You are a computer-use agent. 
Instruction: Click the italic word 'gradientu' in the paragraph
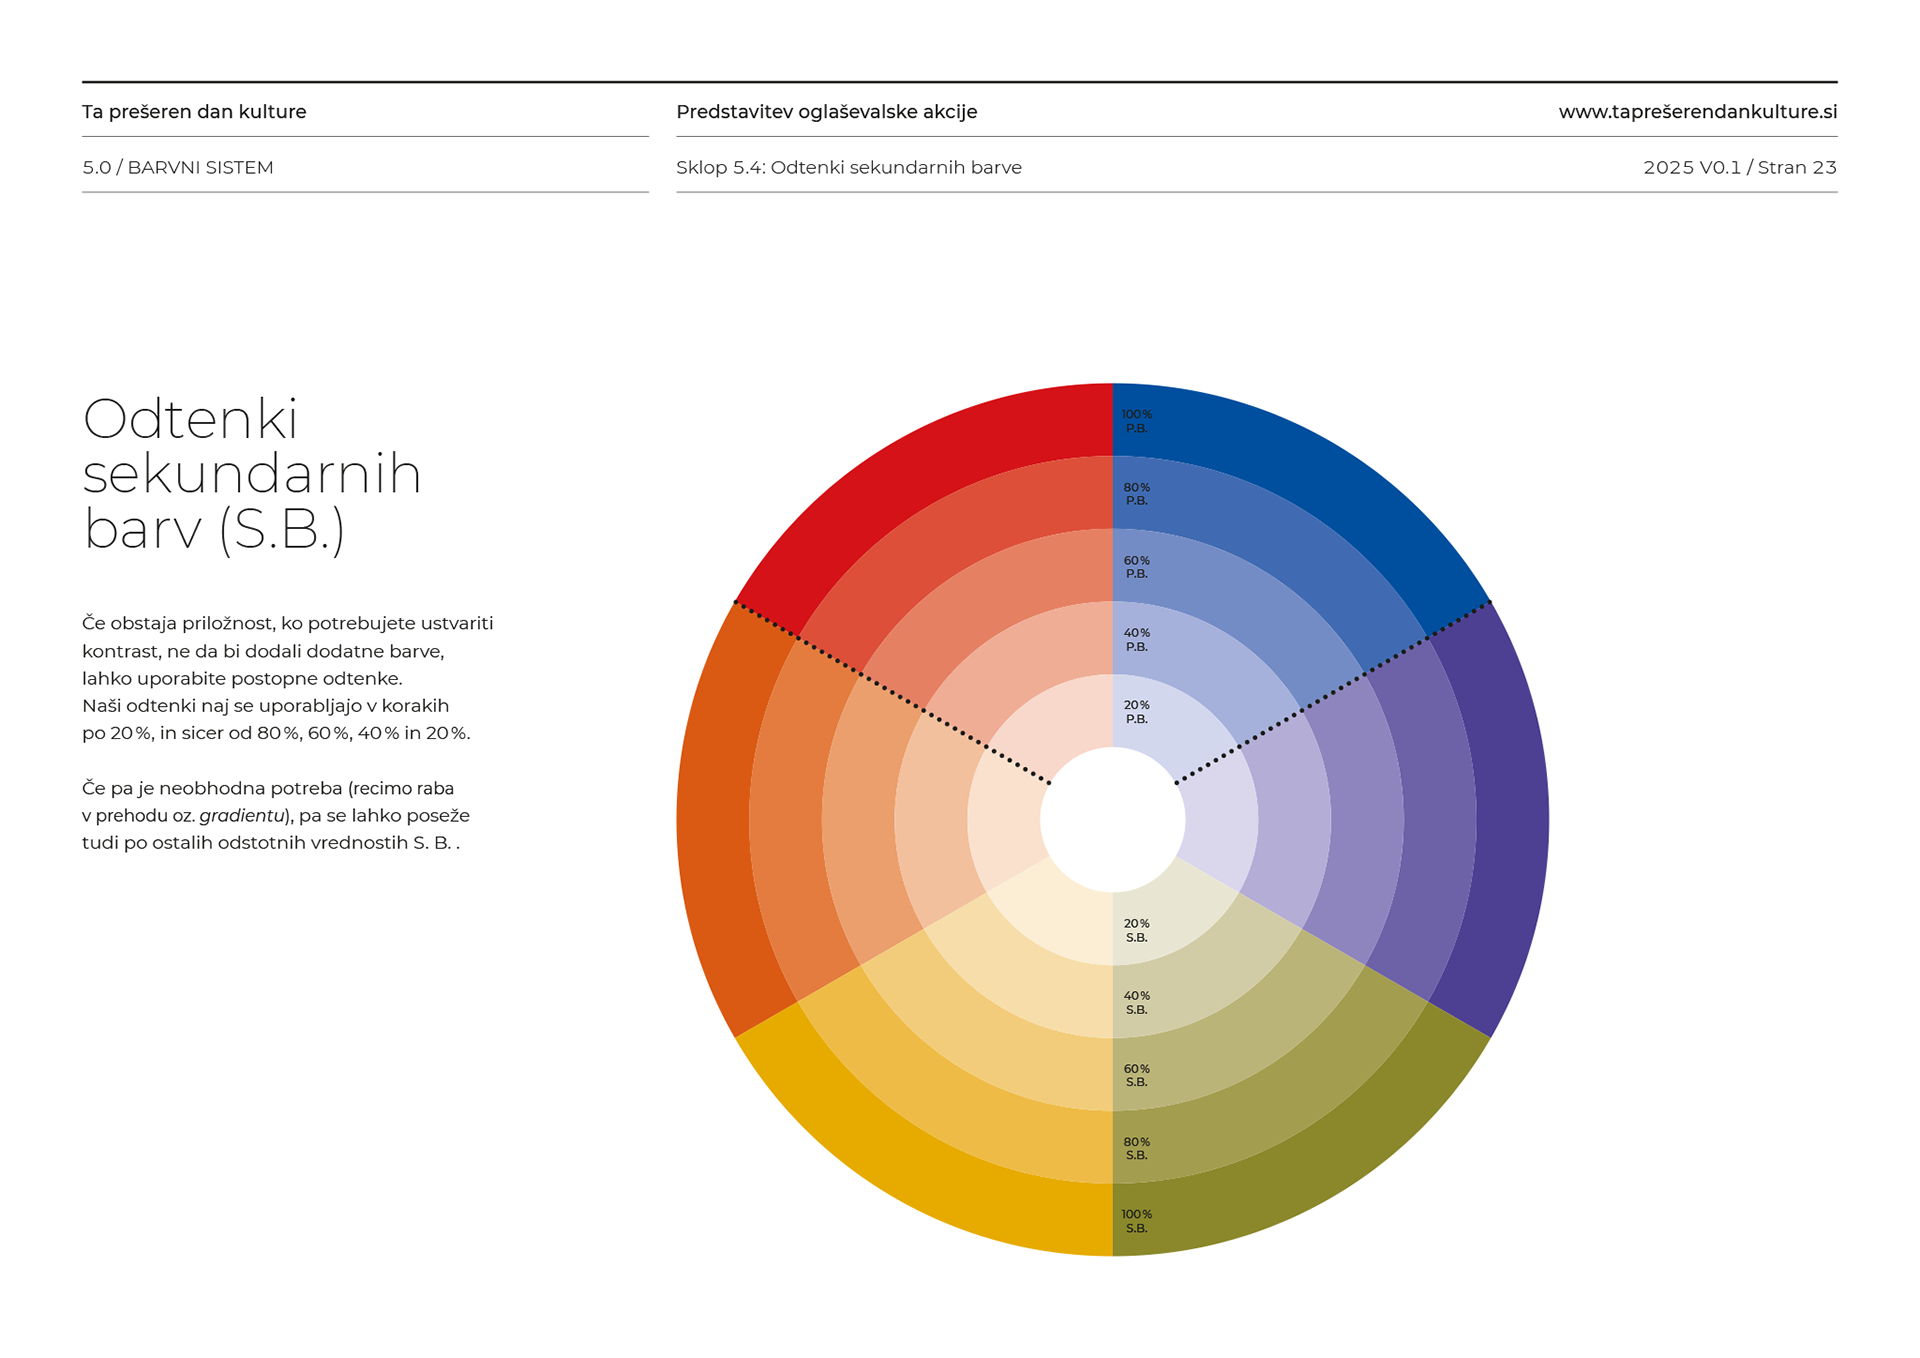pyautogui.click(x=242, y=816)
